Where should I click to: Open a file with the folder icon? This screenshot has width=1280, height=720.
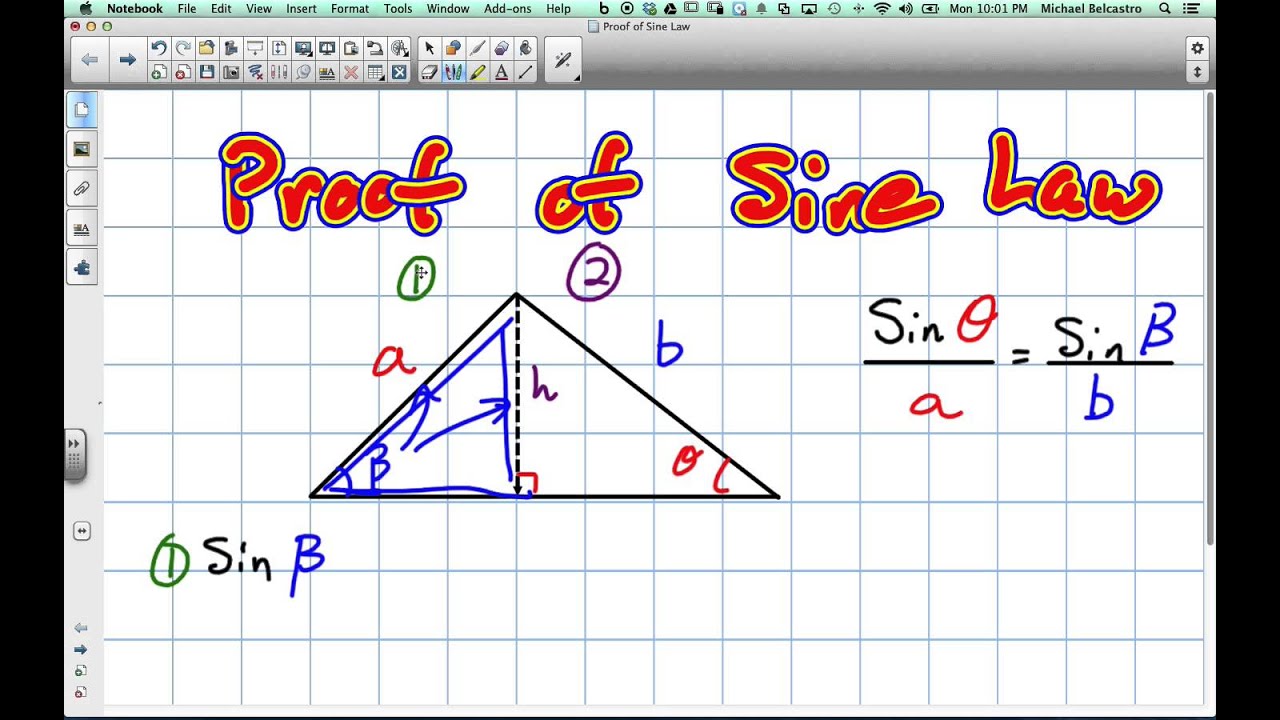(x=206, y=48)
